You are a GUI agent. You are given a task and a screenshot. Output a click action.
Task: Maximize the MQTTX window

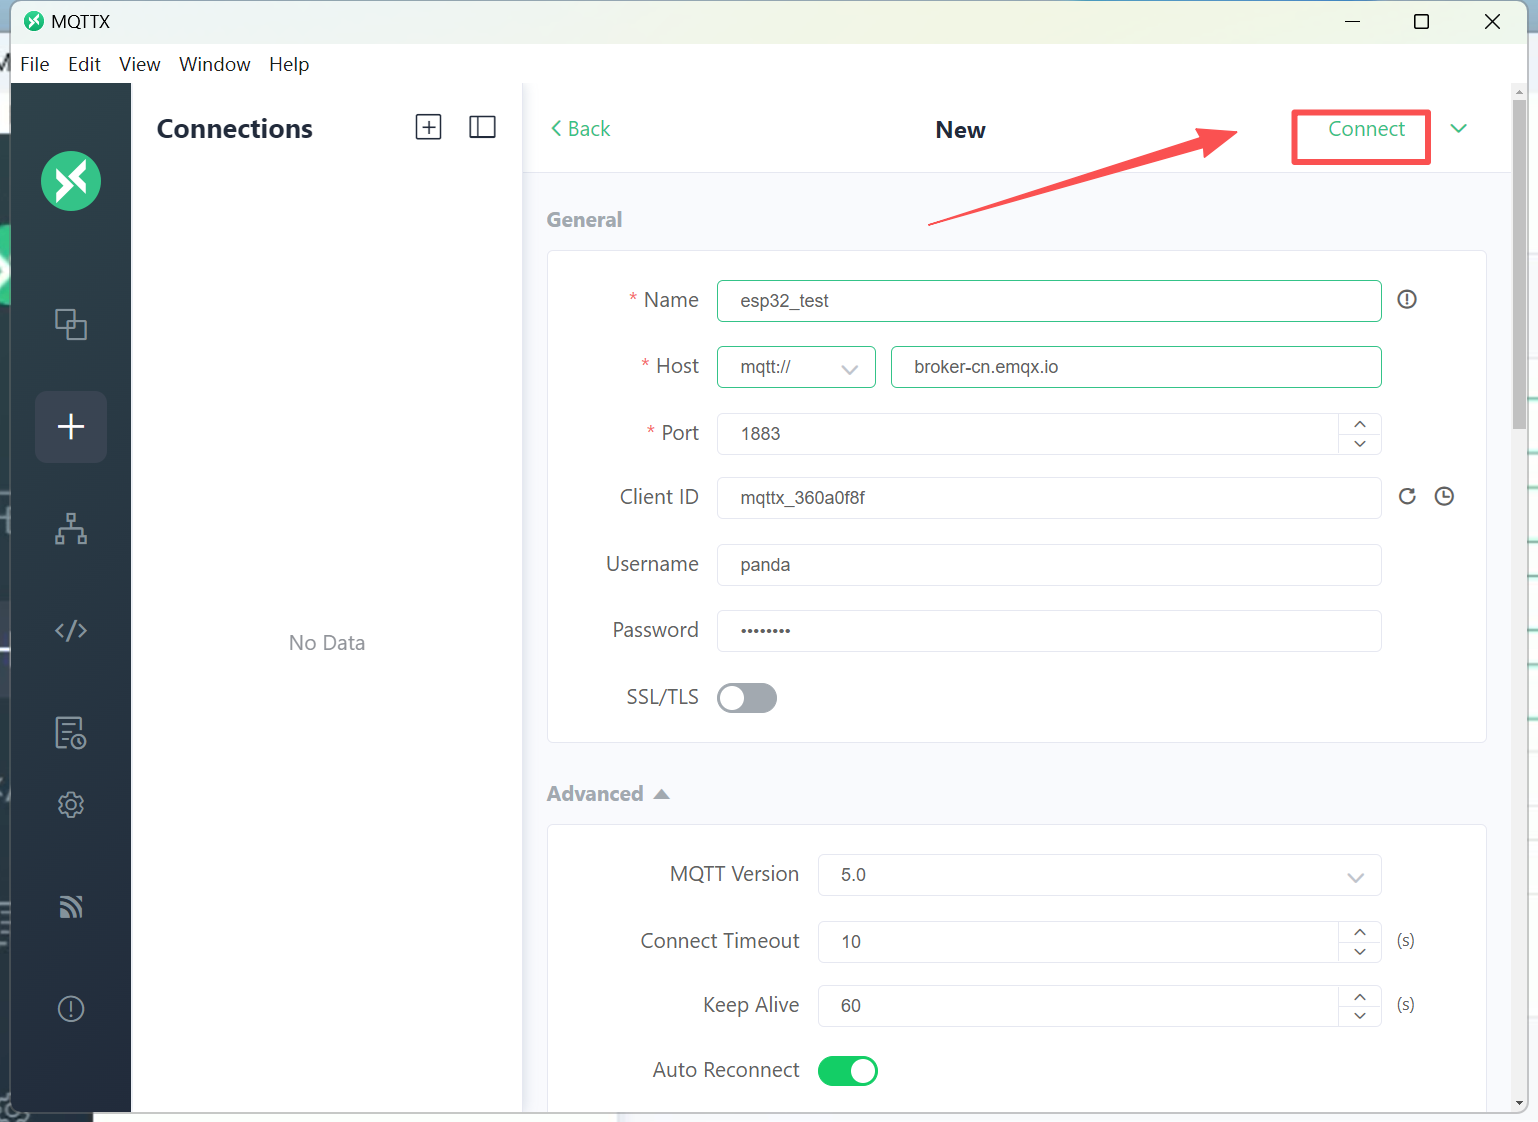tap(1421, 21)
